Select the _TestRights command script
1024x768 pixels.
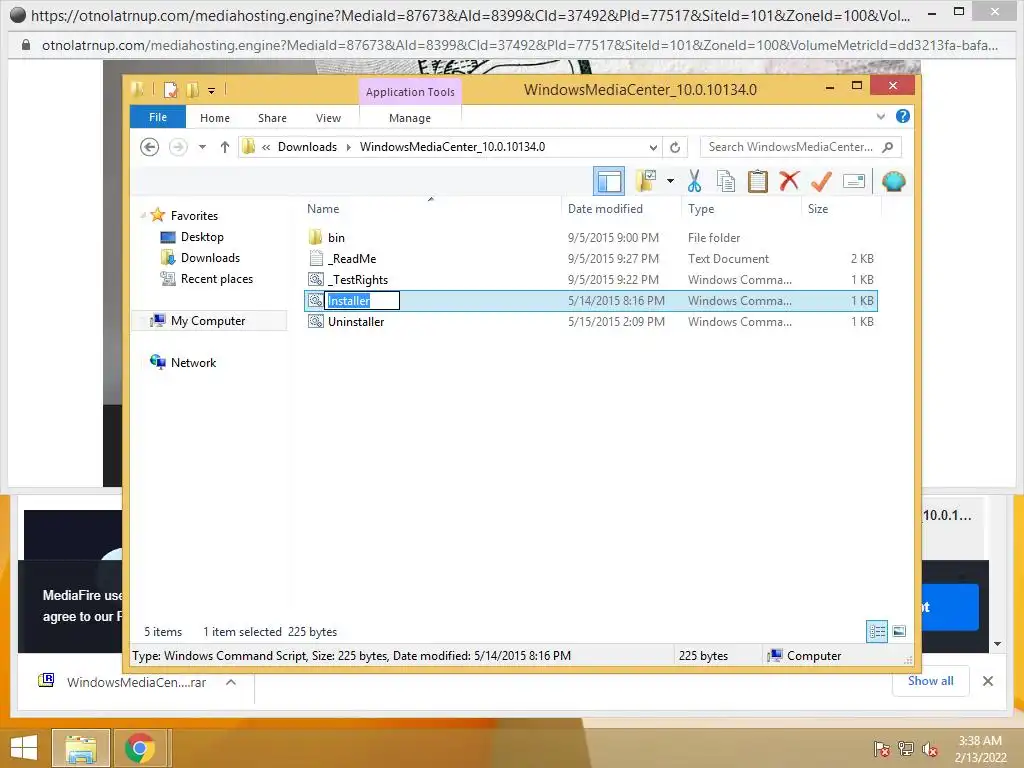point(359,280)
